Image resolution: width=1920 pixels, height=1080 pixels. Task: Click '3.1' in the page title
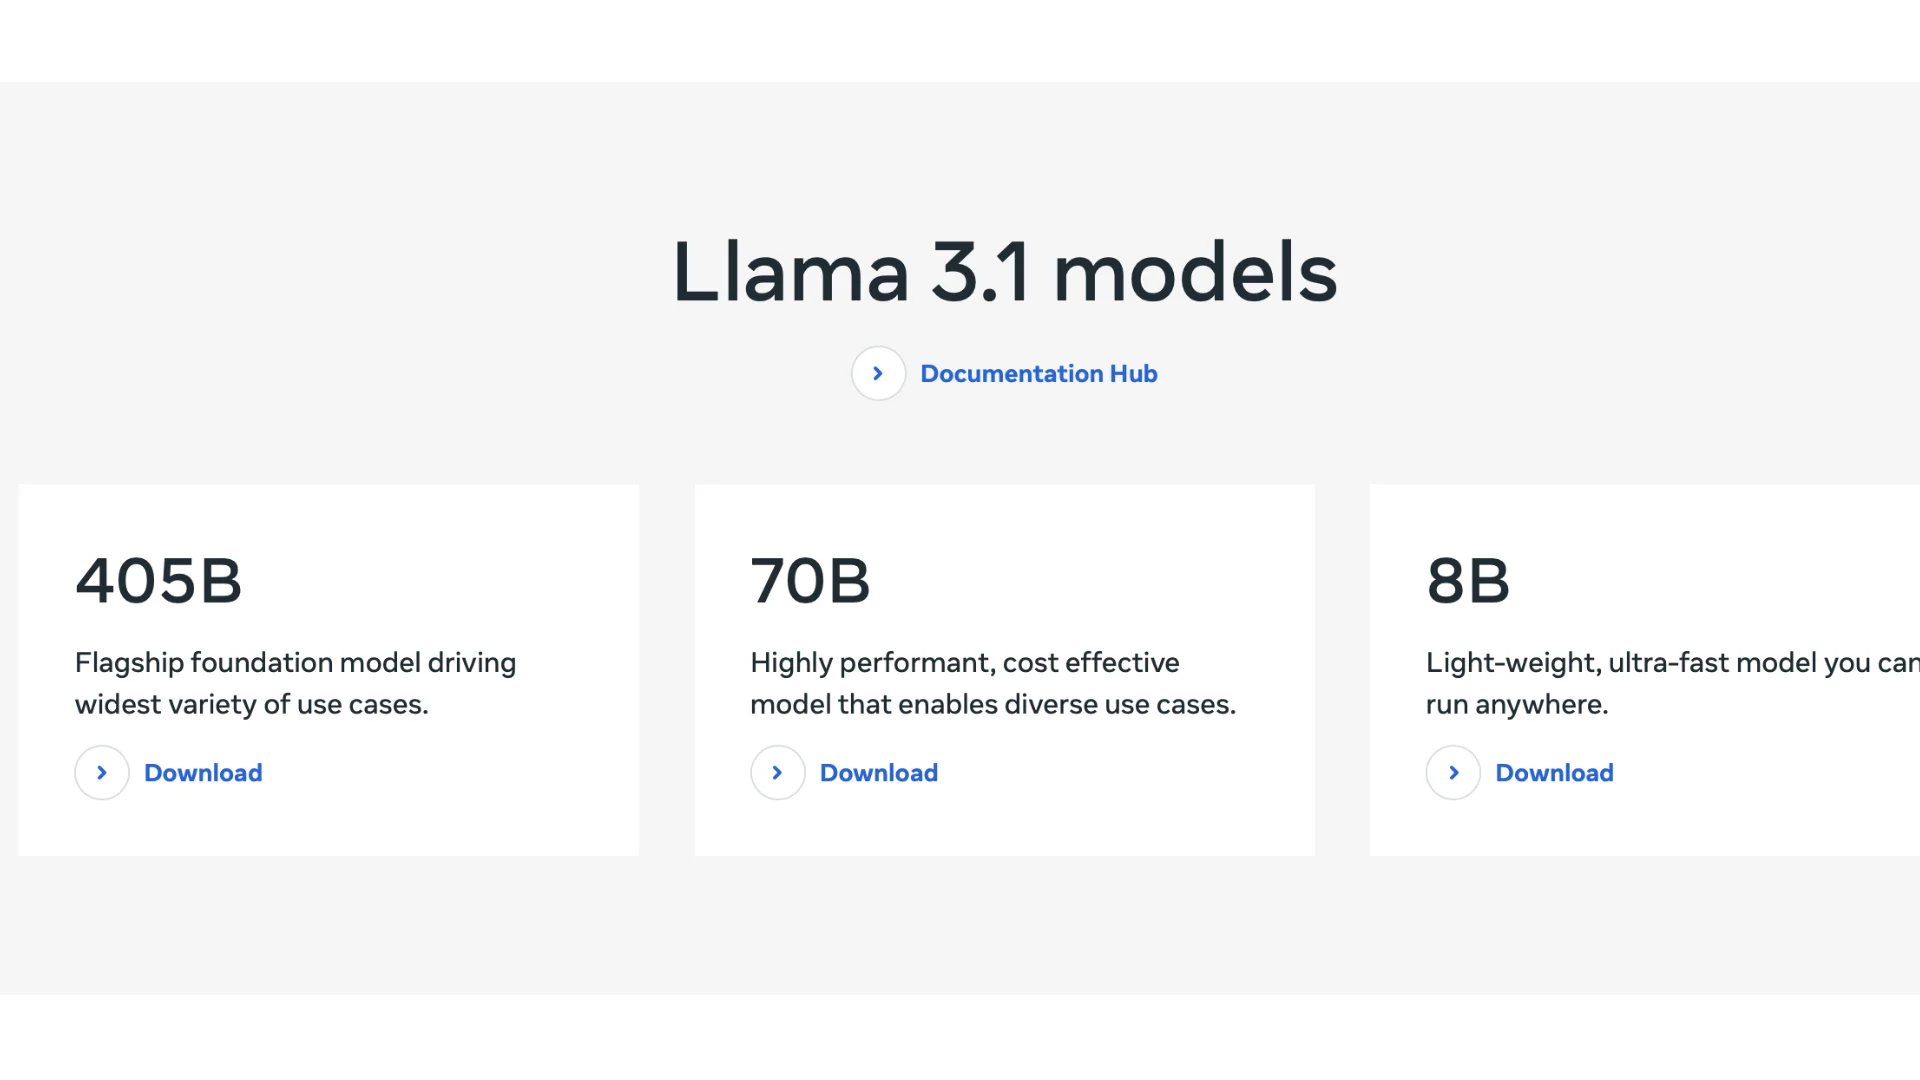tap(980, 272)
